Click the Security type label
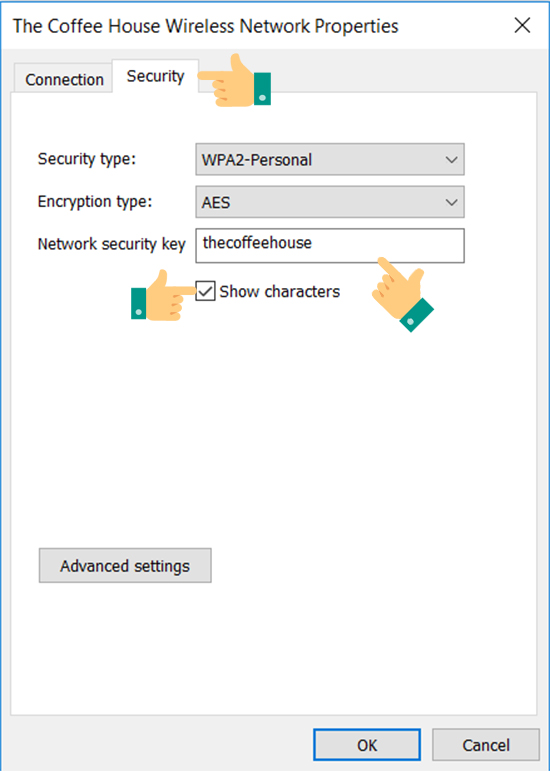The image size is (550, 771). 87,159
